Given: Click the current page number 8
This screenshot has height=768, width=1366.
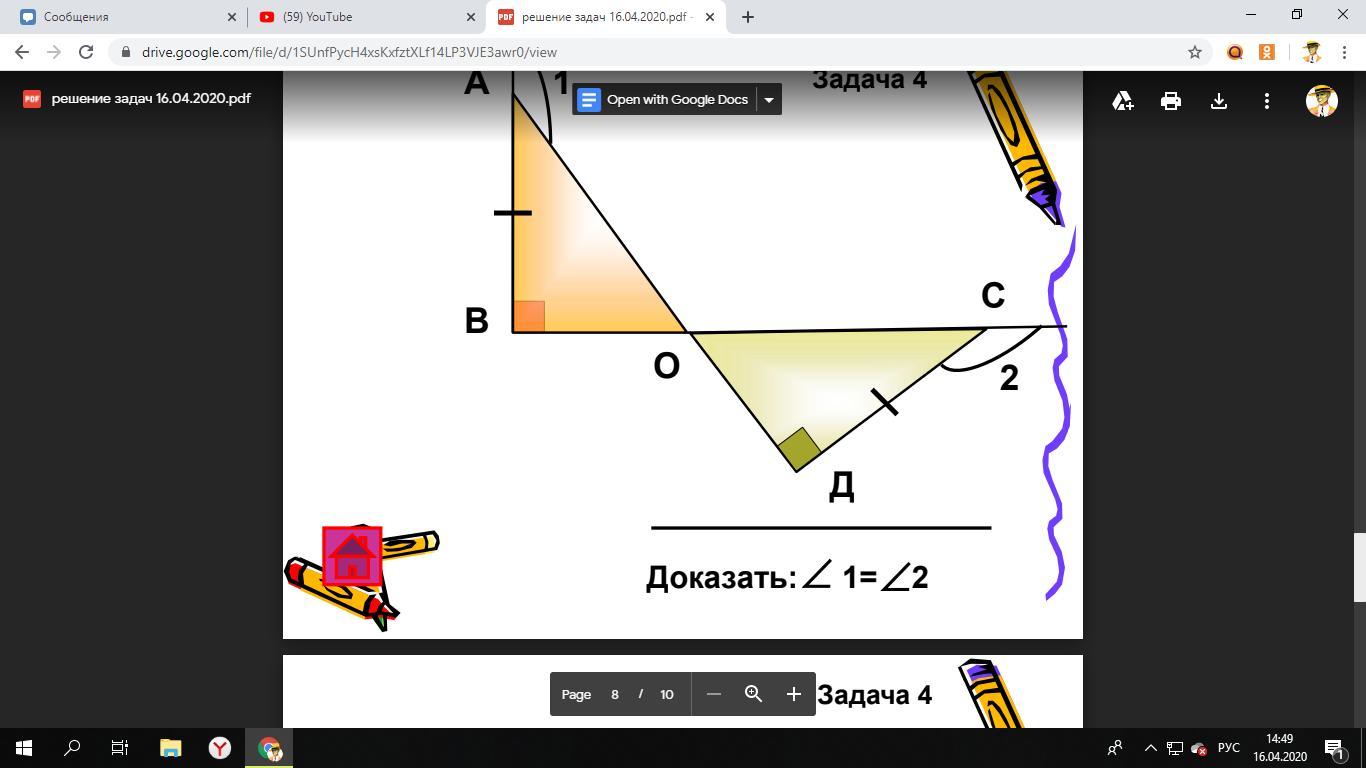Looking at the screenshot, I should coord(615,694).
